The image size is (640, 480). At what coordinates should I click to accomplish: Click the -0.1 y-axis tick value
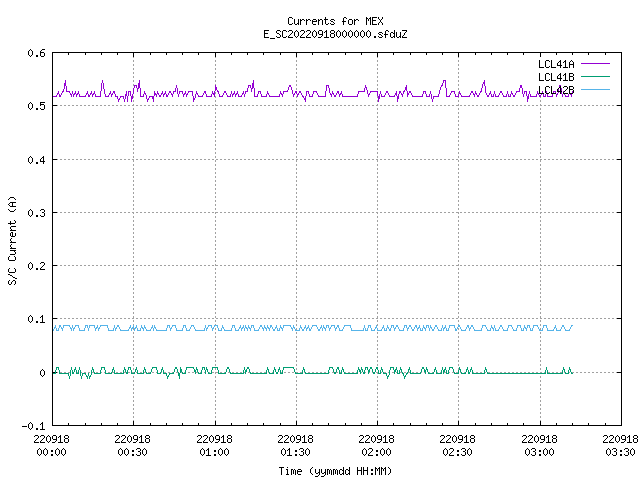(x=33, y=426)
